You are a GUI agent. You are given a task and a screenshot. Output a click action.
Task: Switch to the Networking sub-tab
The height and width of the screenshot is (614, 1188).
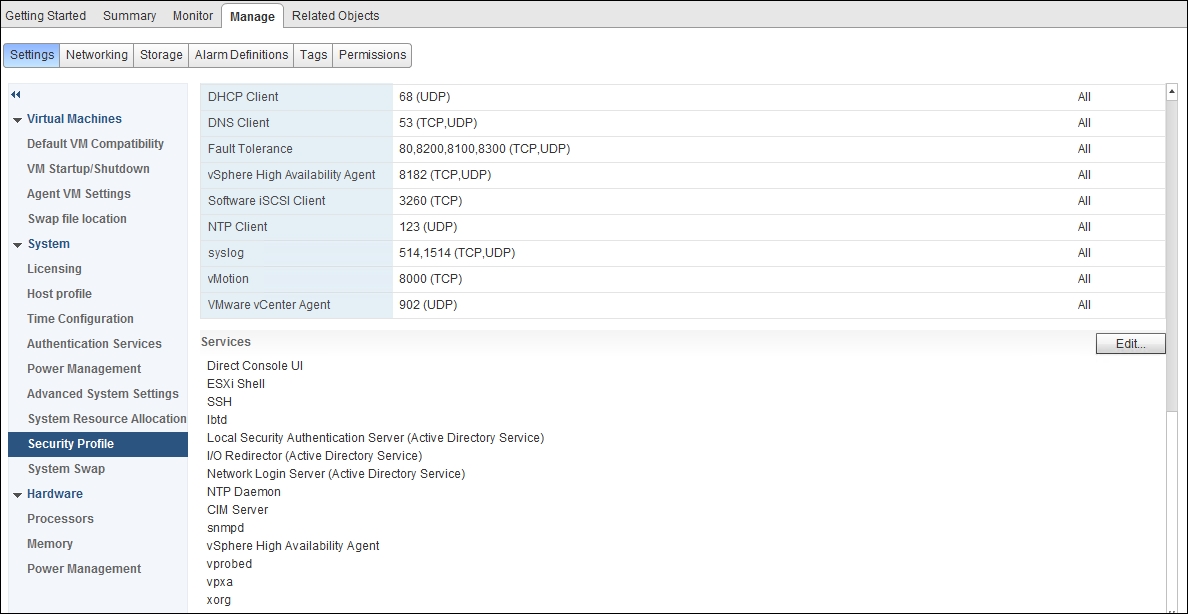97,55
